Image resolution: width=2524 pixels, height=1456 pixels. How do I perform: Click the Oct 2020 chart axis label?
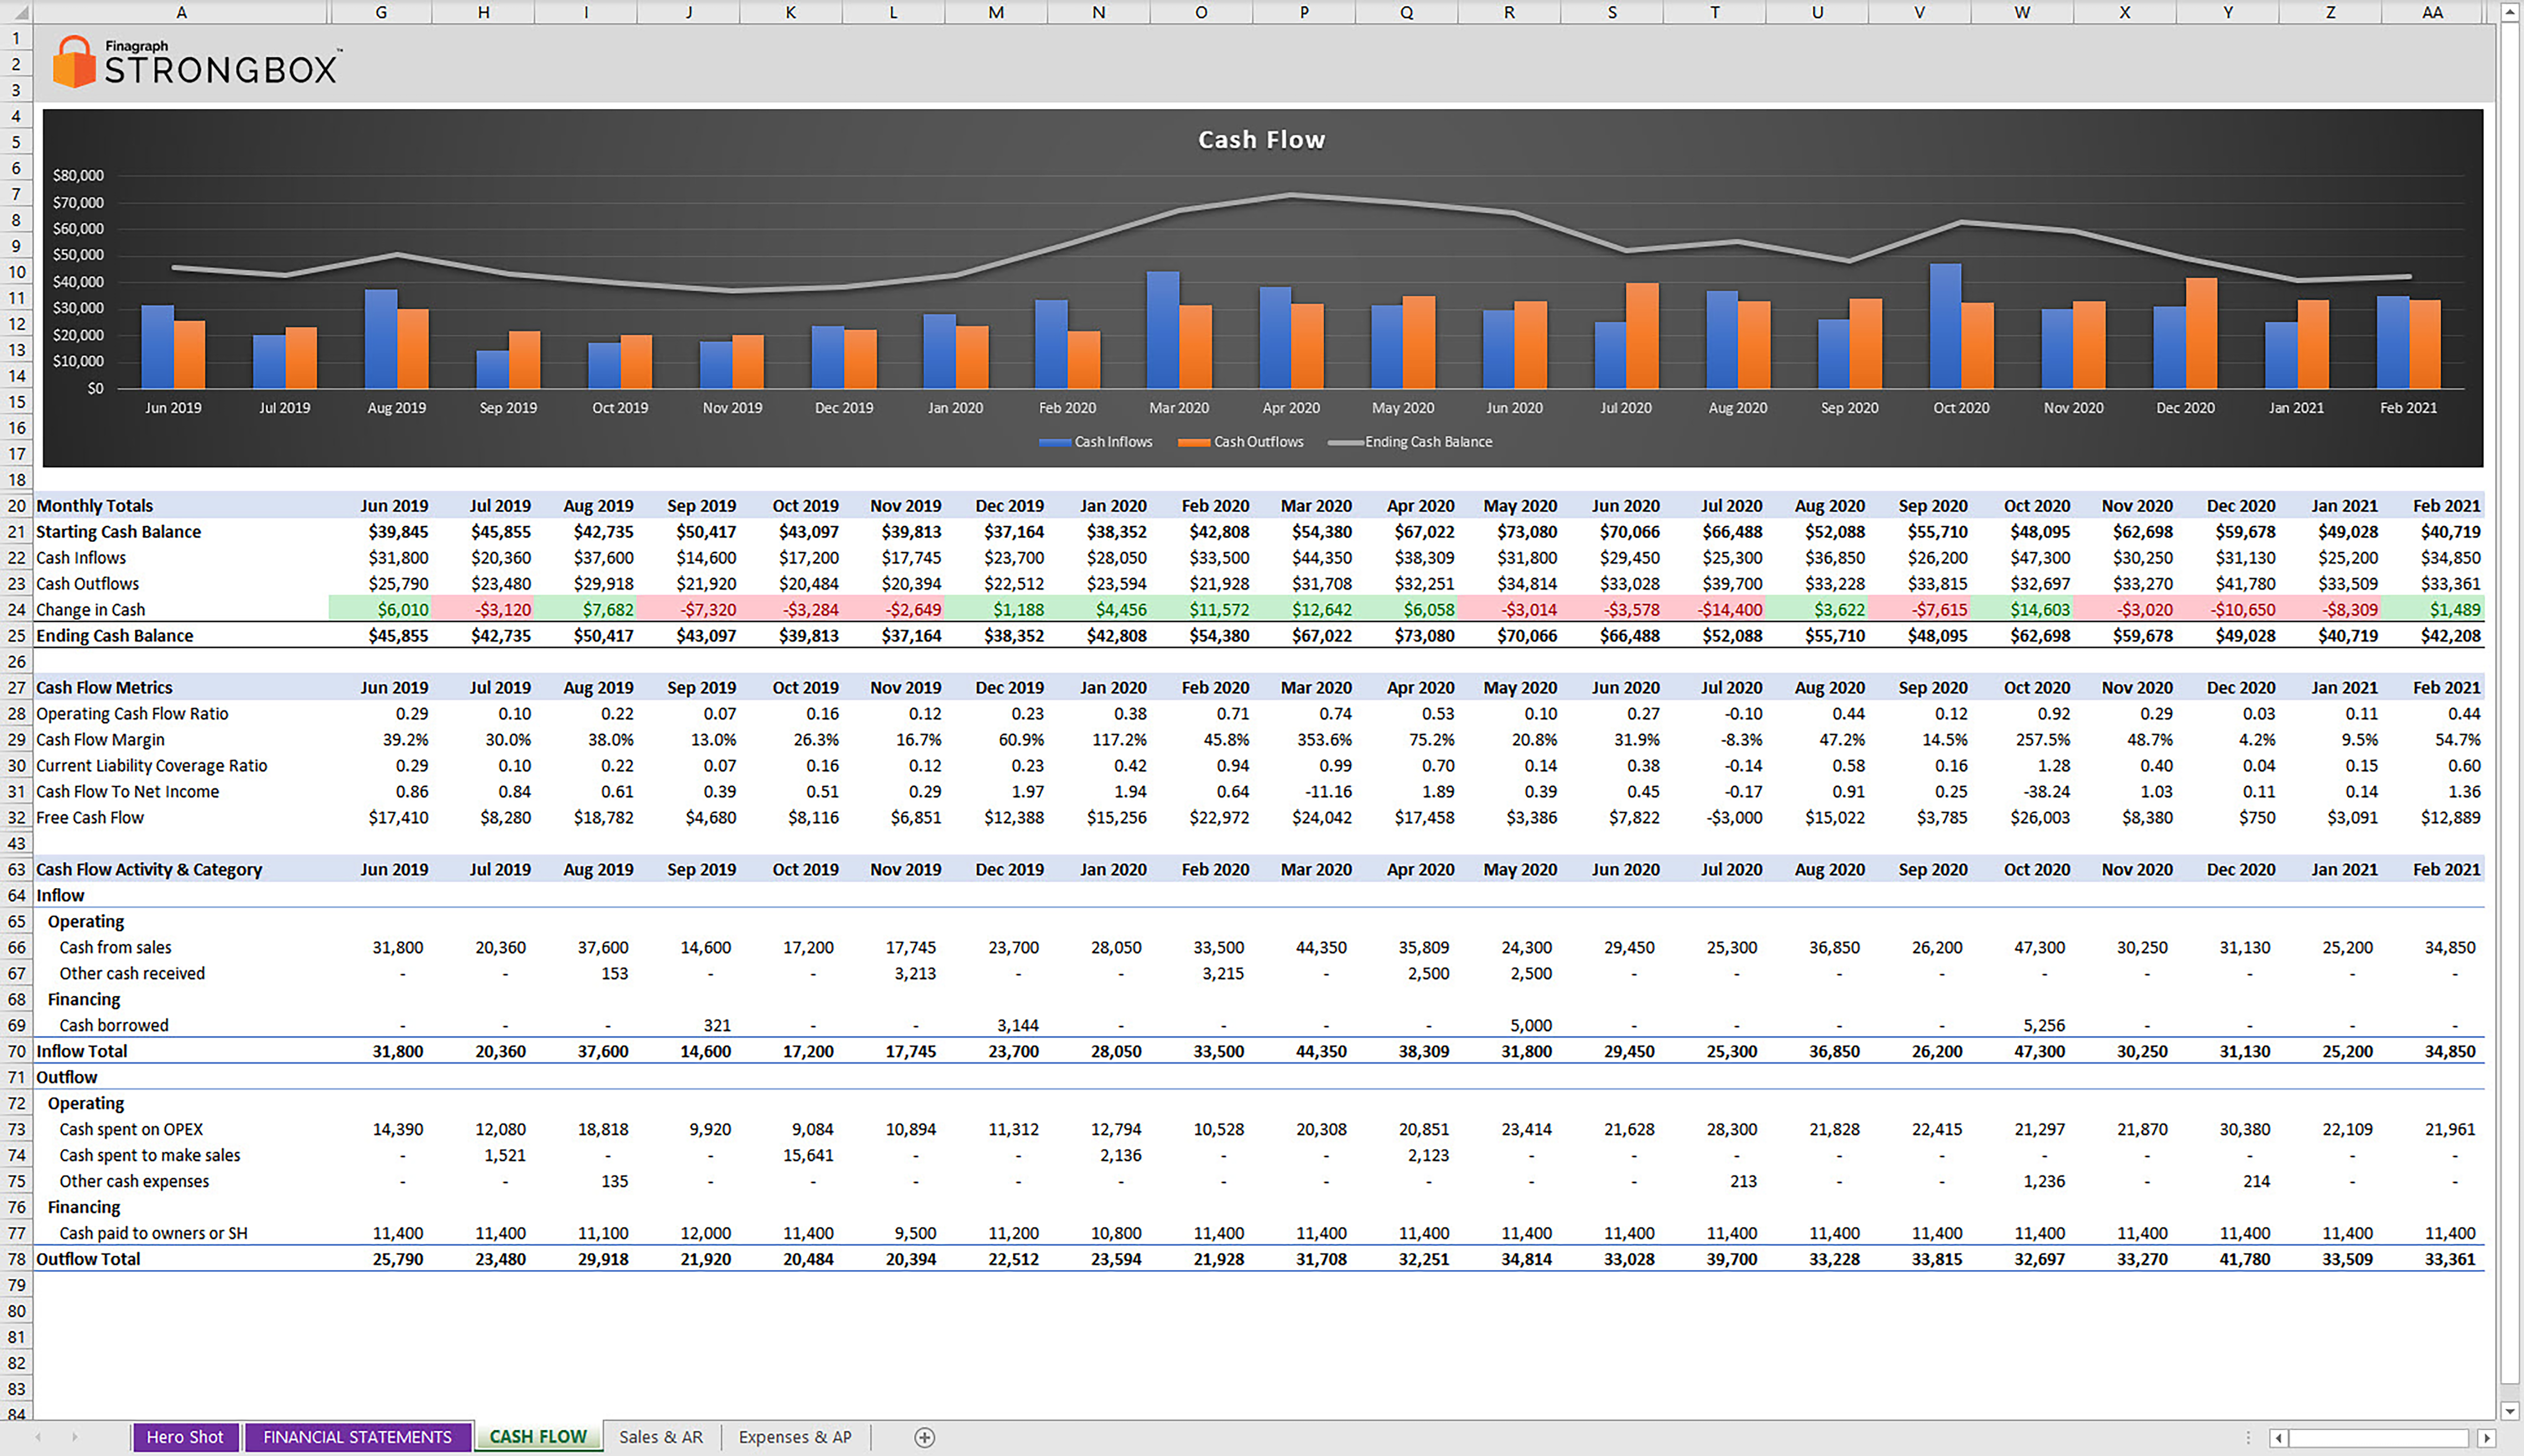pyautogui.click(x=1961, y=408)
